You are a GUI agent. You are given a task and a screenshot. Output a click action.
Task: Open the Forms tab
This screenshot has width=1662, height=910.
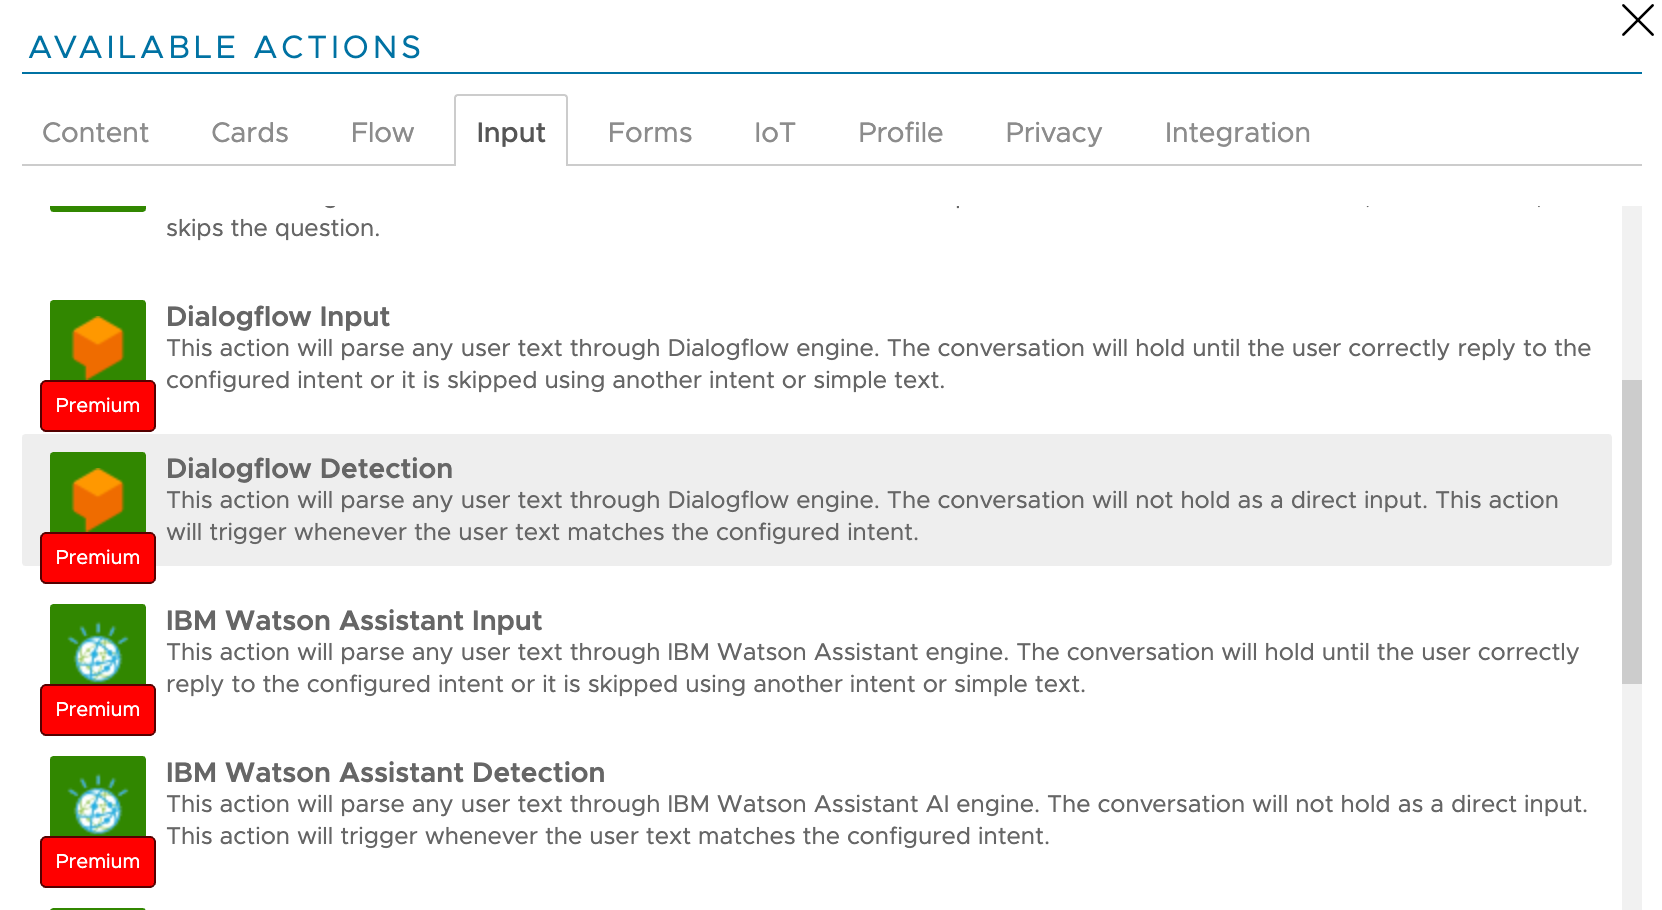tap(649, 132)
